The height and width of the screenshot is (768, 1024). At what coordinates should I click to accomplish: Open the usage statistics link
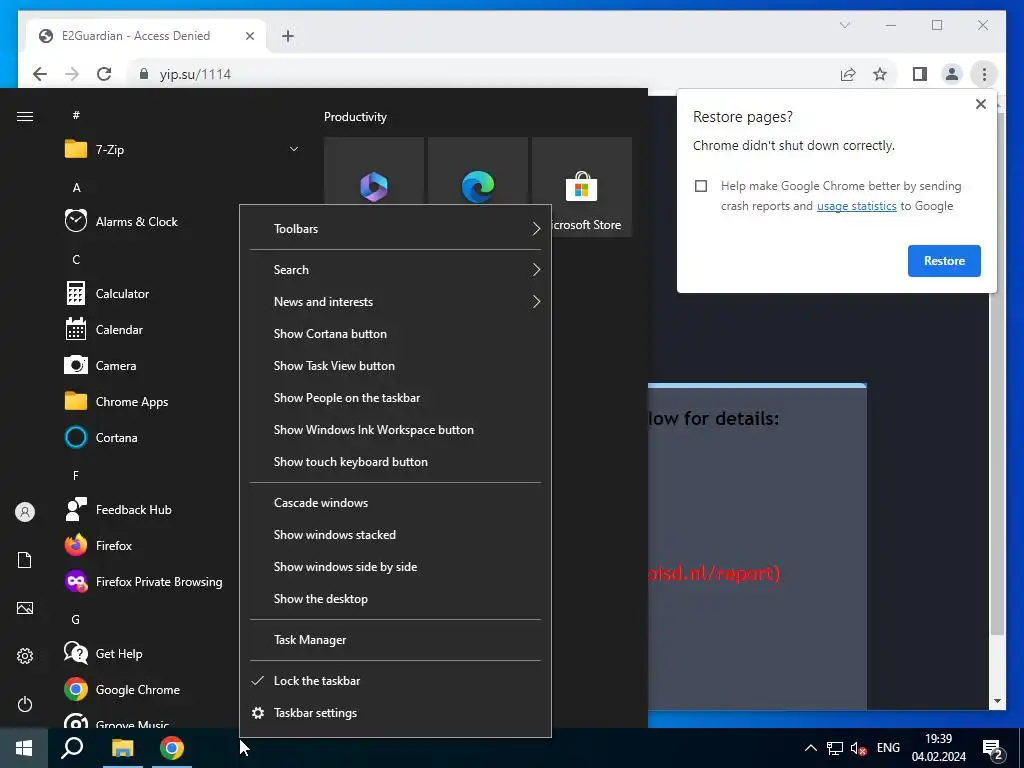(x=856, y=206)
